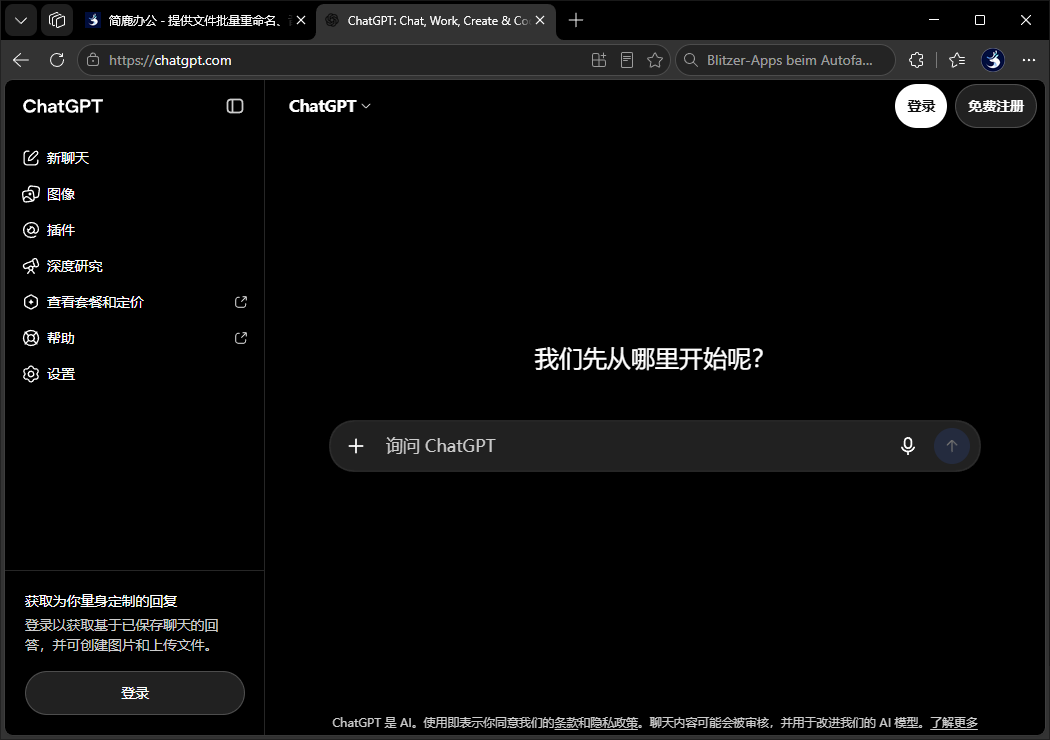Add page to favorites star icon

655,60
